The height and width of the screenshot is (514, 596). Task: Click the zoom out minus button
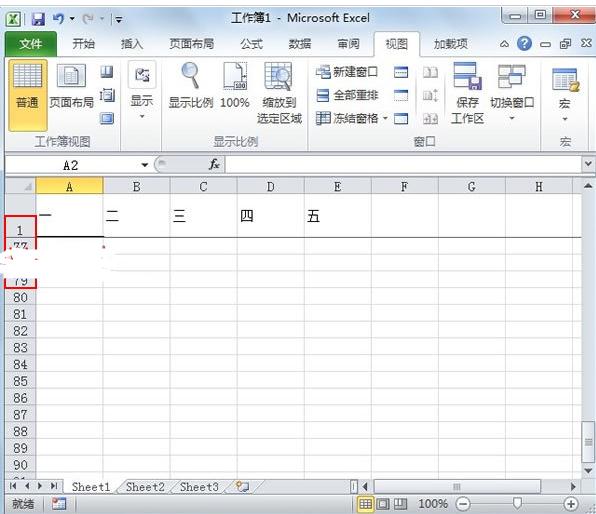(x=463, y=504)
